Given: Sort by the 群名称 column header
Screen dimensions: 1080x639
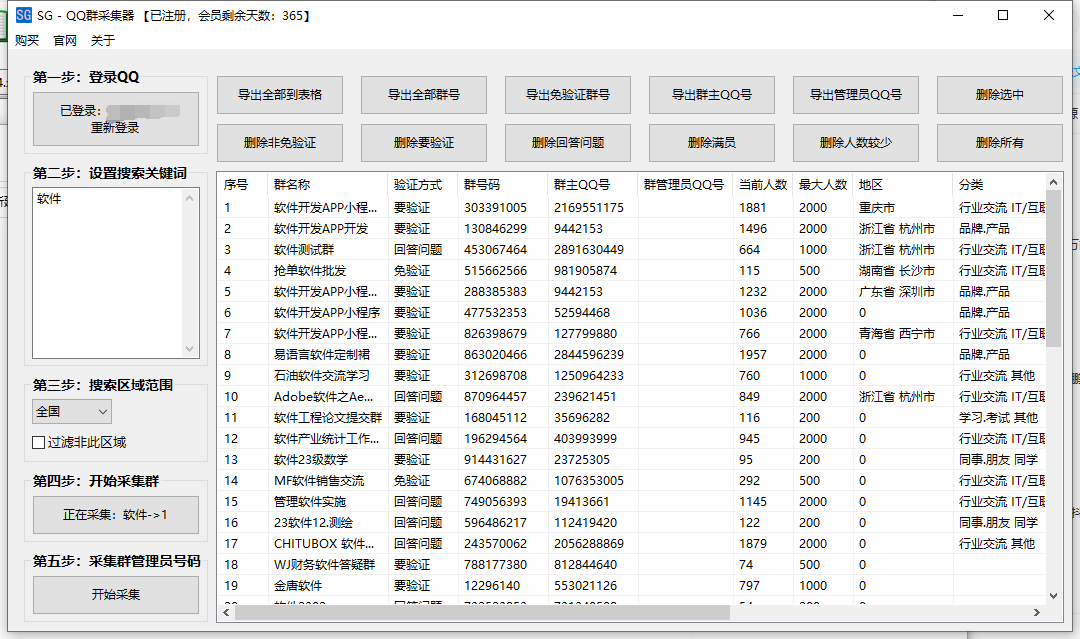Looking at the screenshot, I should [327, 185].
